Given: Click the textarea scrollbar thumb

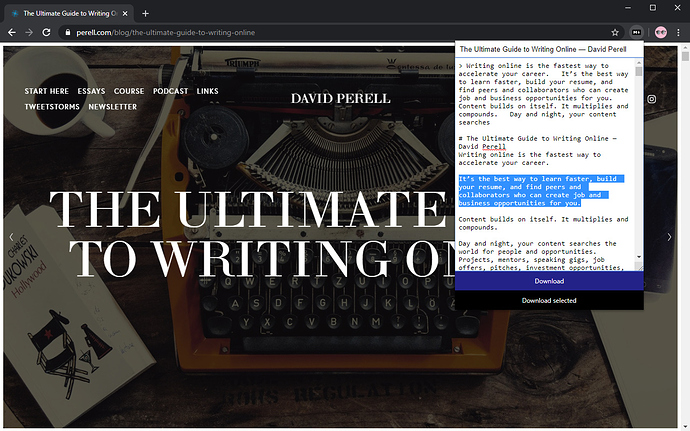Looking at the screenshot, I should pyautogui.click(x=639, y=71).
